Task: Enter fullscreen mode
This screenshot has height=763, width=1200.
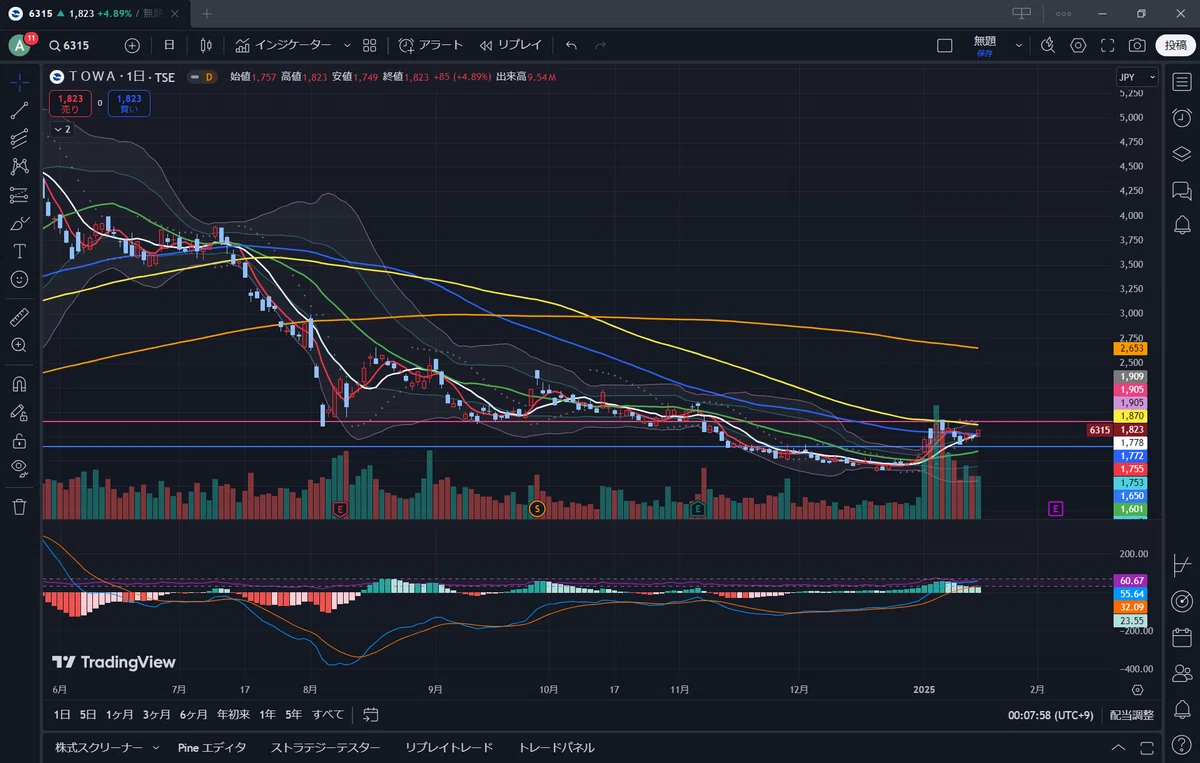Action: pyautogui.click(x=1108, y=45)
